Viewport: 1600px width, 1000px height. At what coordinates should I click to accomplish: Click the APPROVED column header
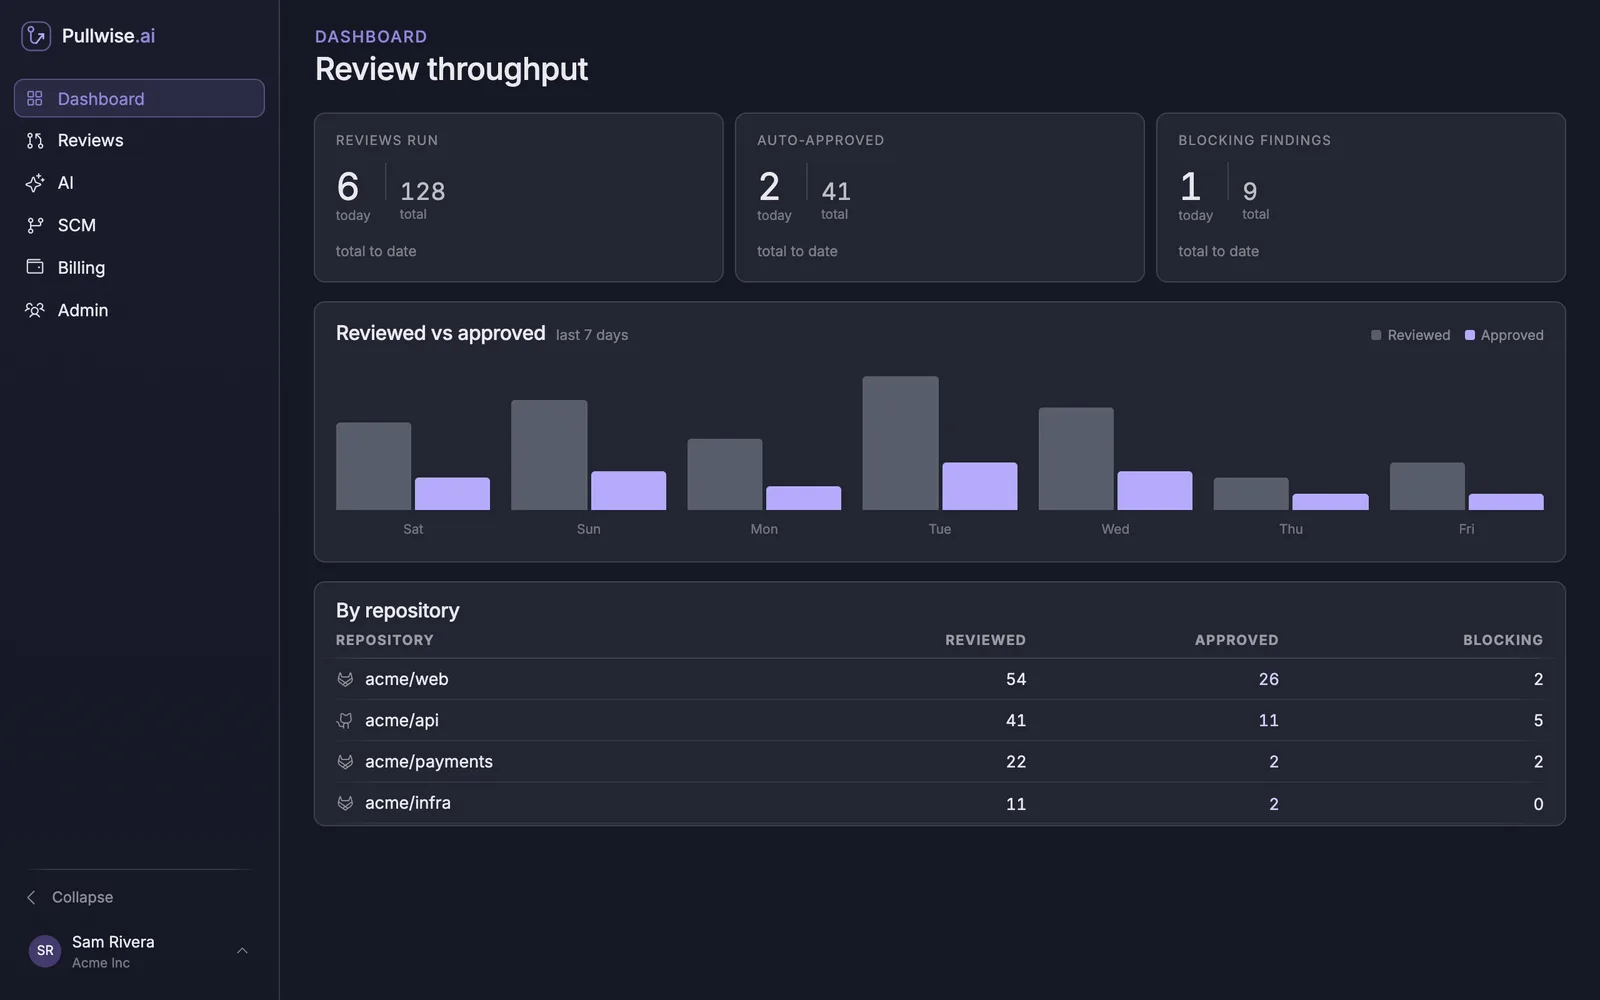[1236, 640]
